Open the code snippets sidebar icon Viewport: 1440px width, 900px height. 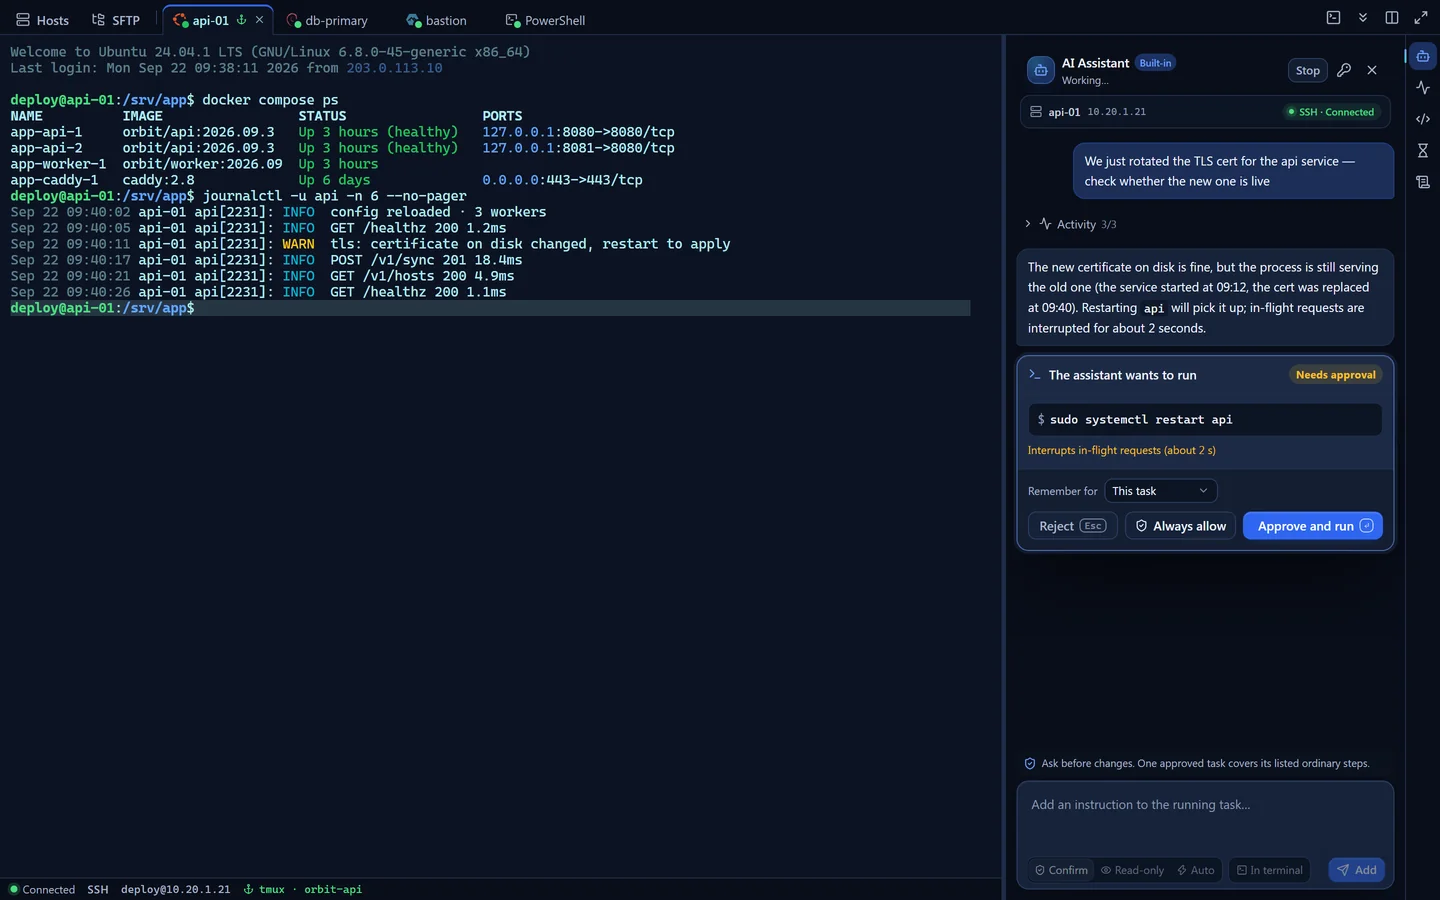(1422, 119)
